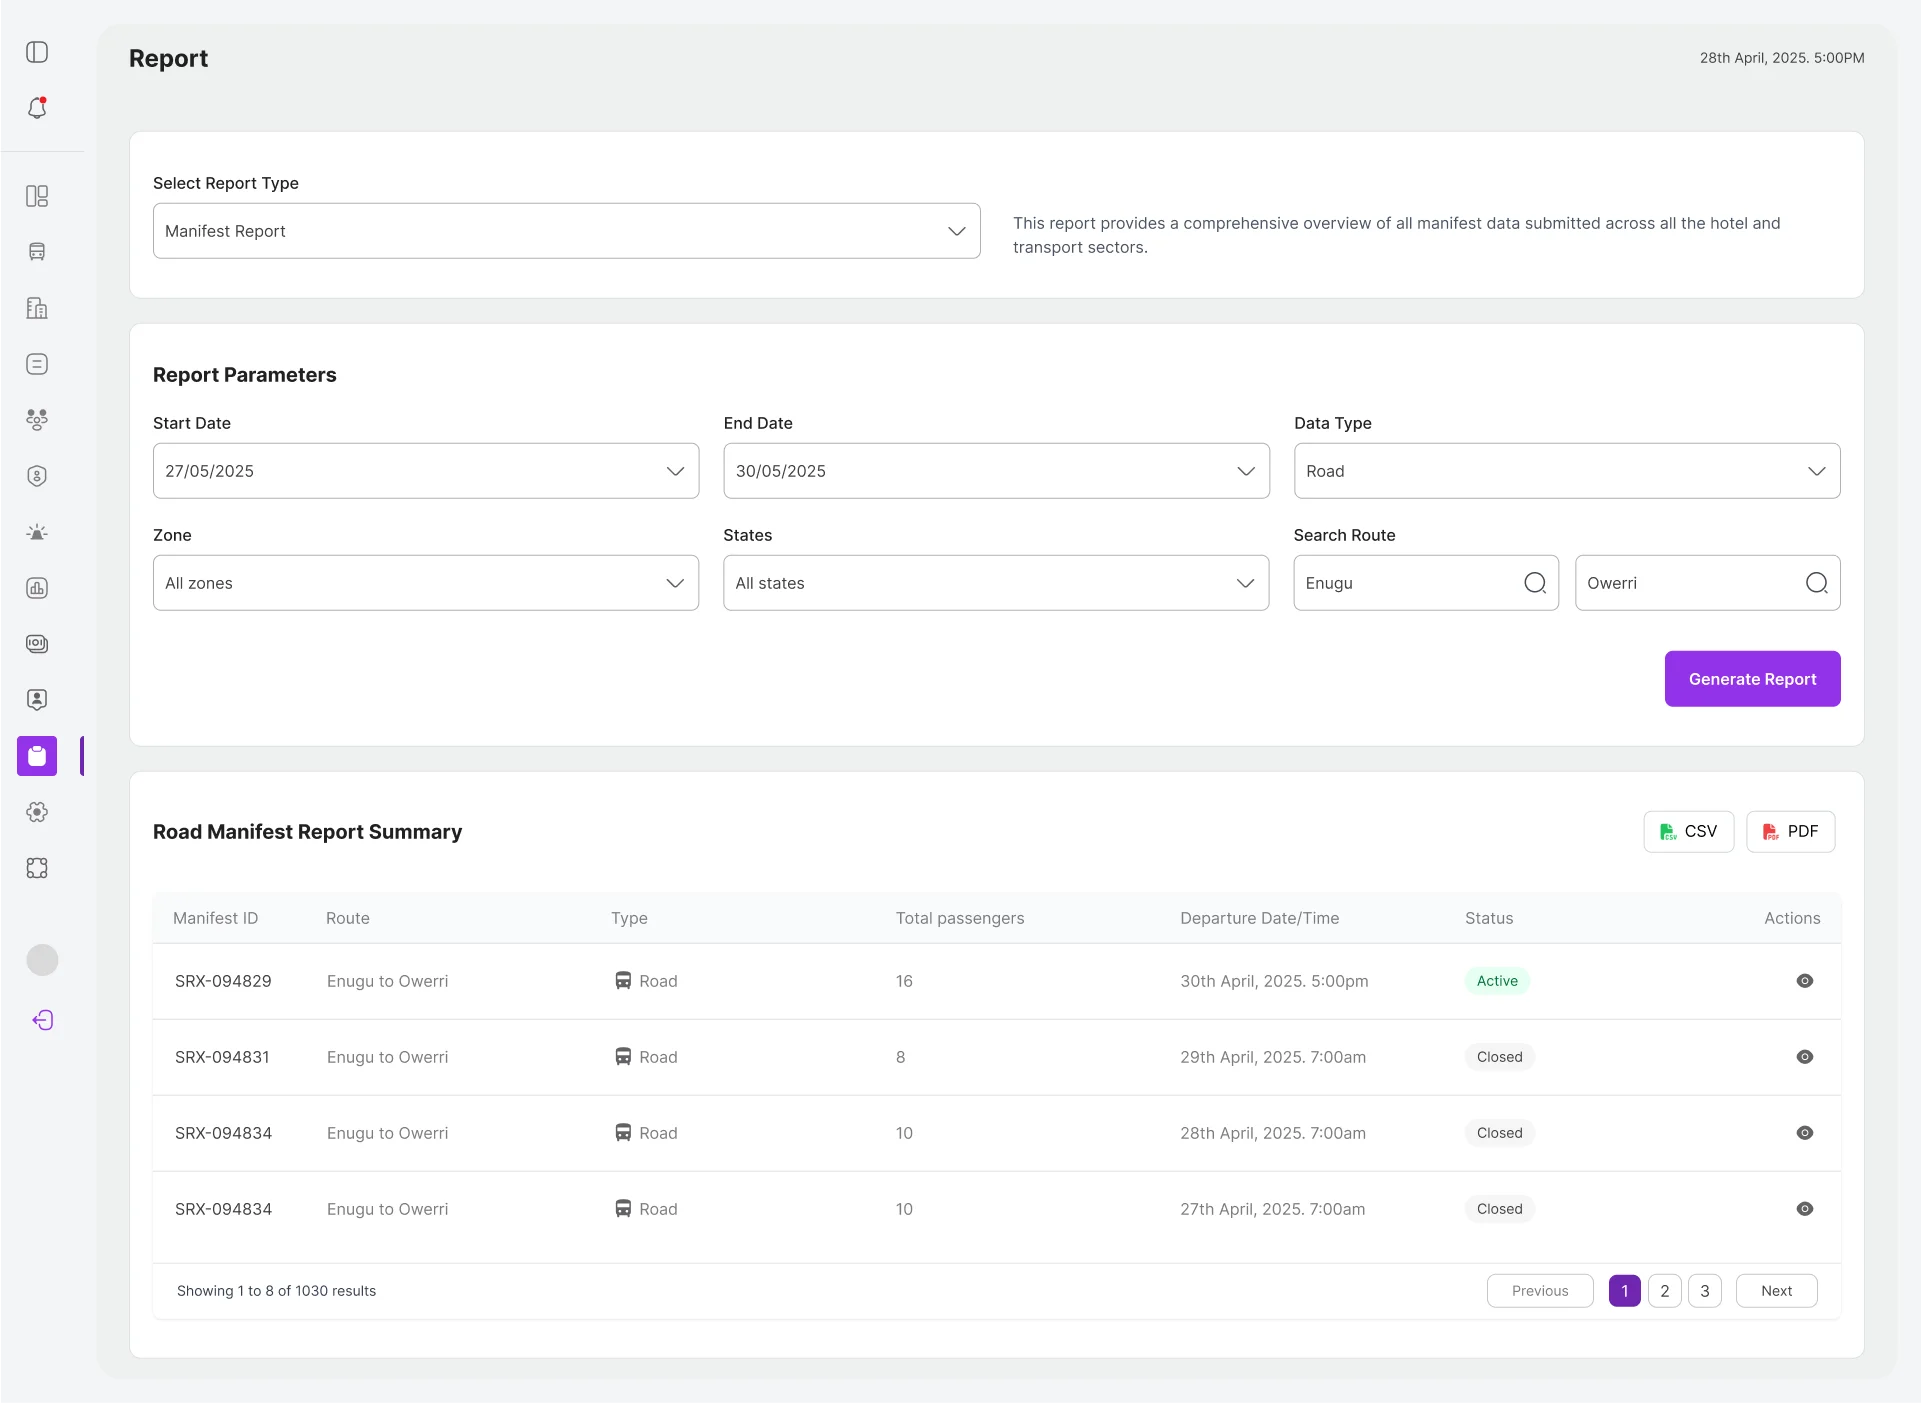Viewport: 1921px width, 1403px height.
Task: Collapse the sidebar panel icon
Action: coord(37,52)
